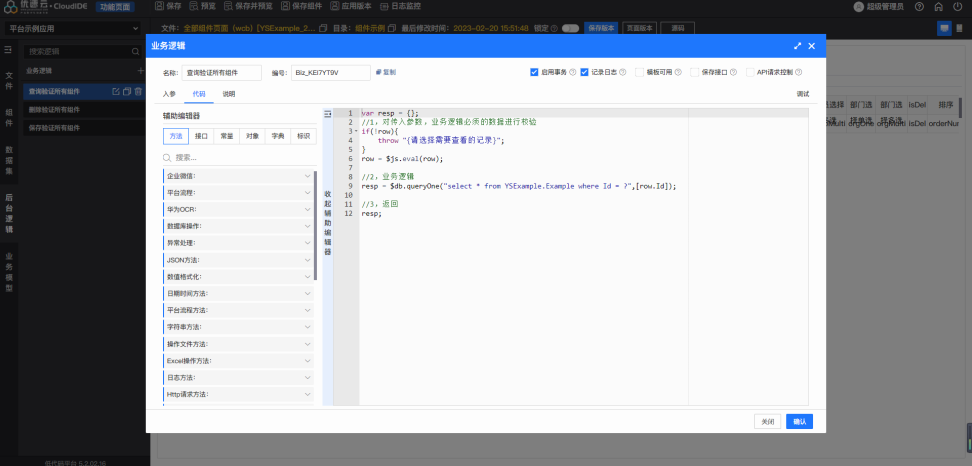Open 应用版本 from the top toolbar
This screenshot has height=466, width=972.
coord(350,6)
